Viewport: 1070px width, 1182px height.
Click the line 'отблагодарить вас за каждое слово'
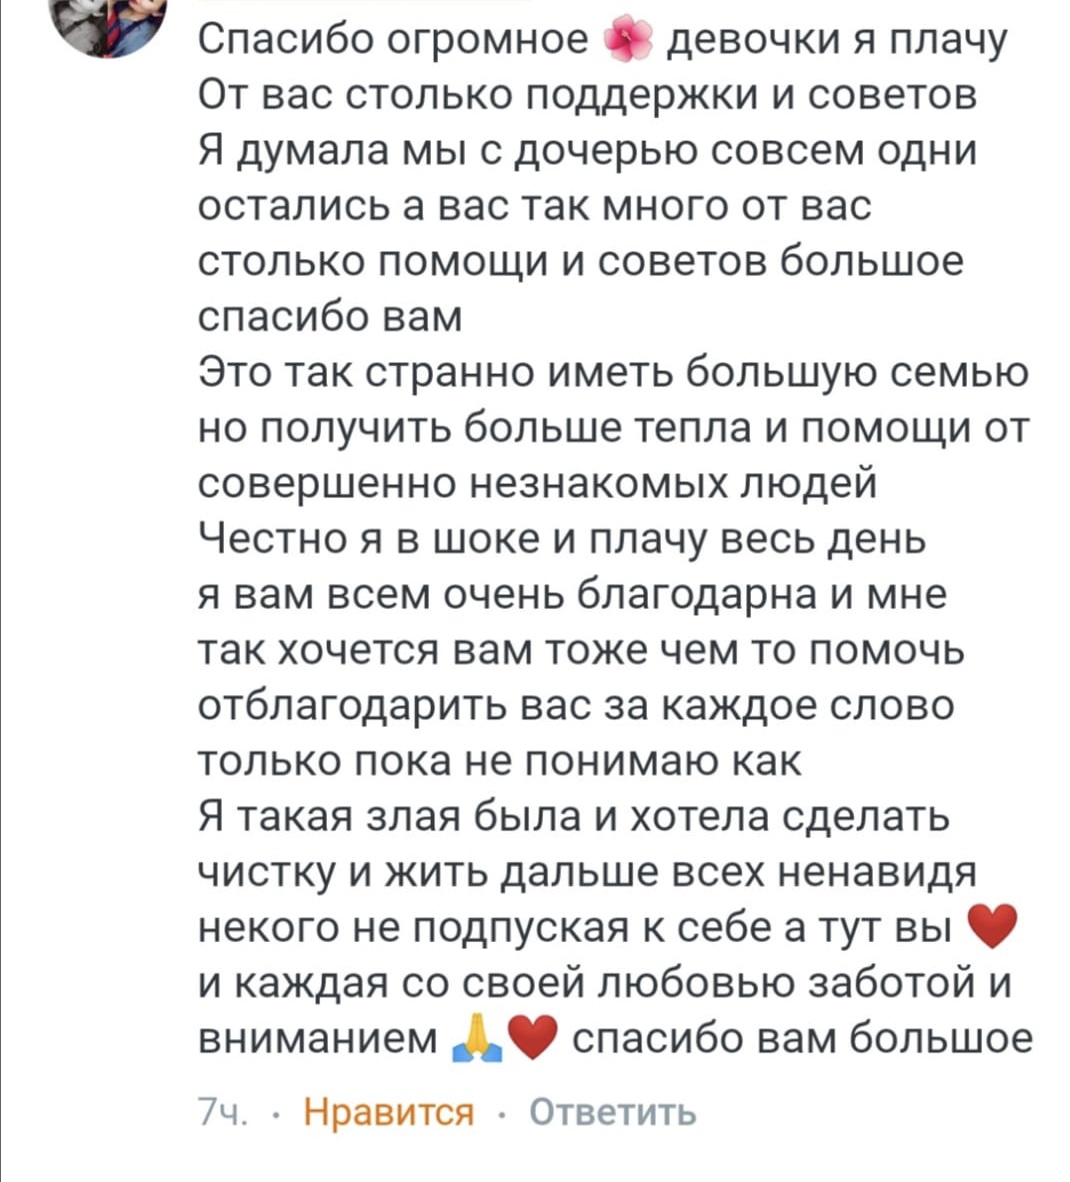pos(577,706)
